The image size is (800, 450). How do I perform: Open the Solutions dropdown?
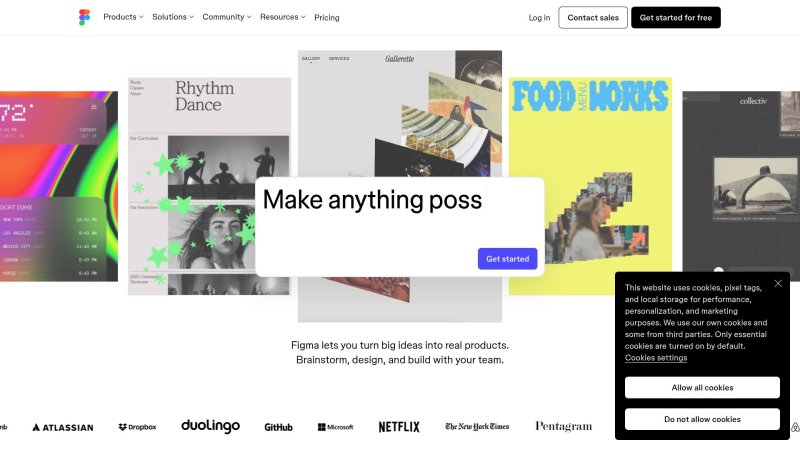[x=173, y=17]
